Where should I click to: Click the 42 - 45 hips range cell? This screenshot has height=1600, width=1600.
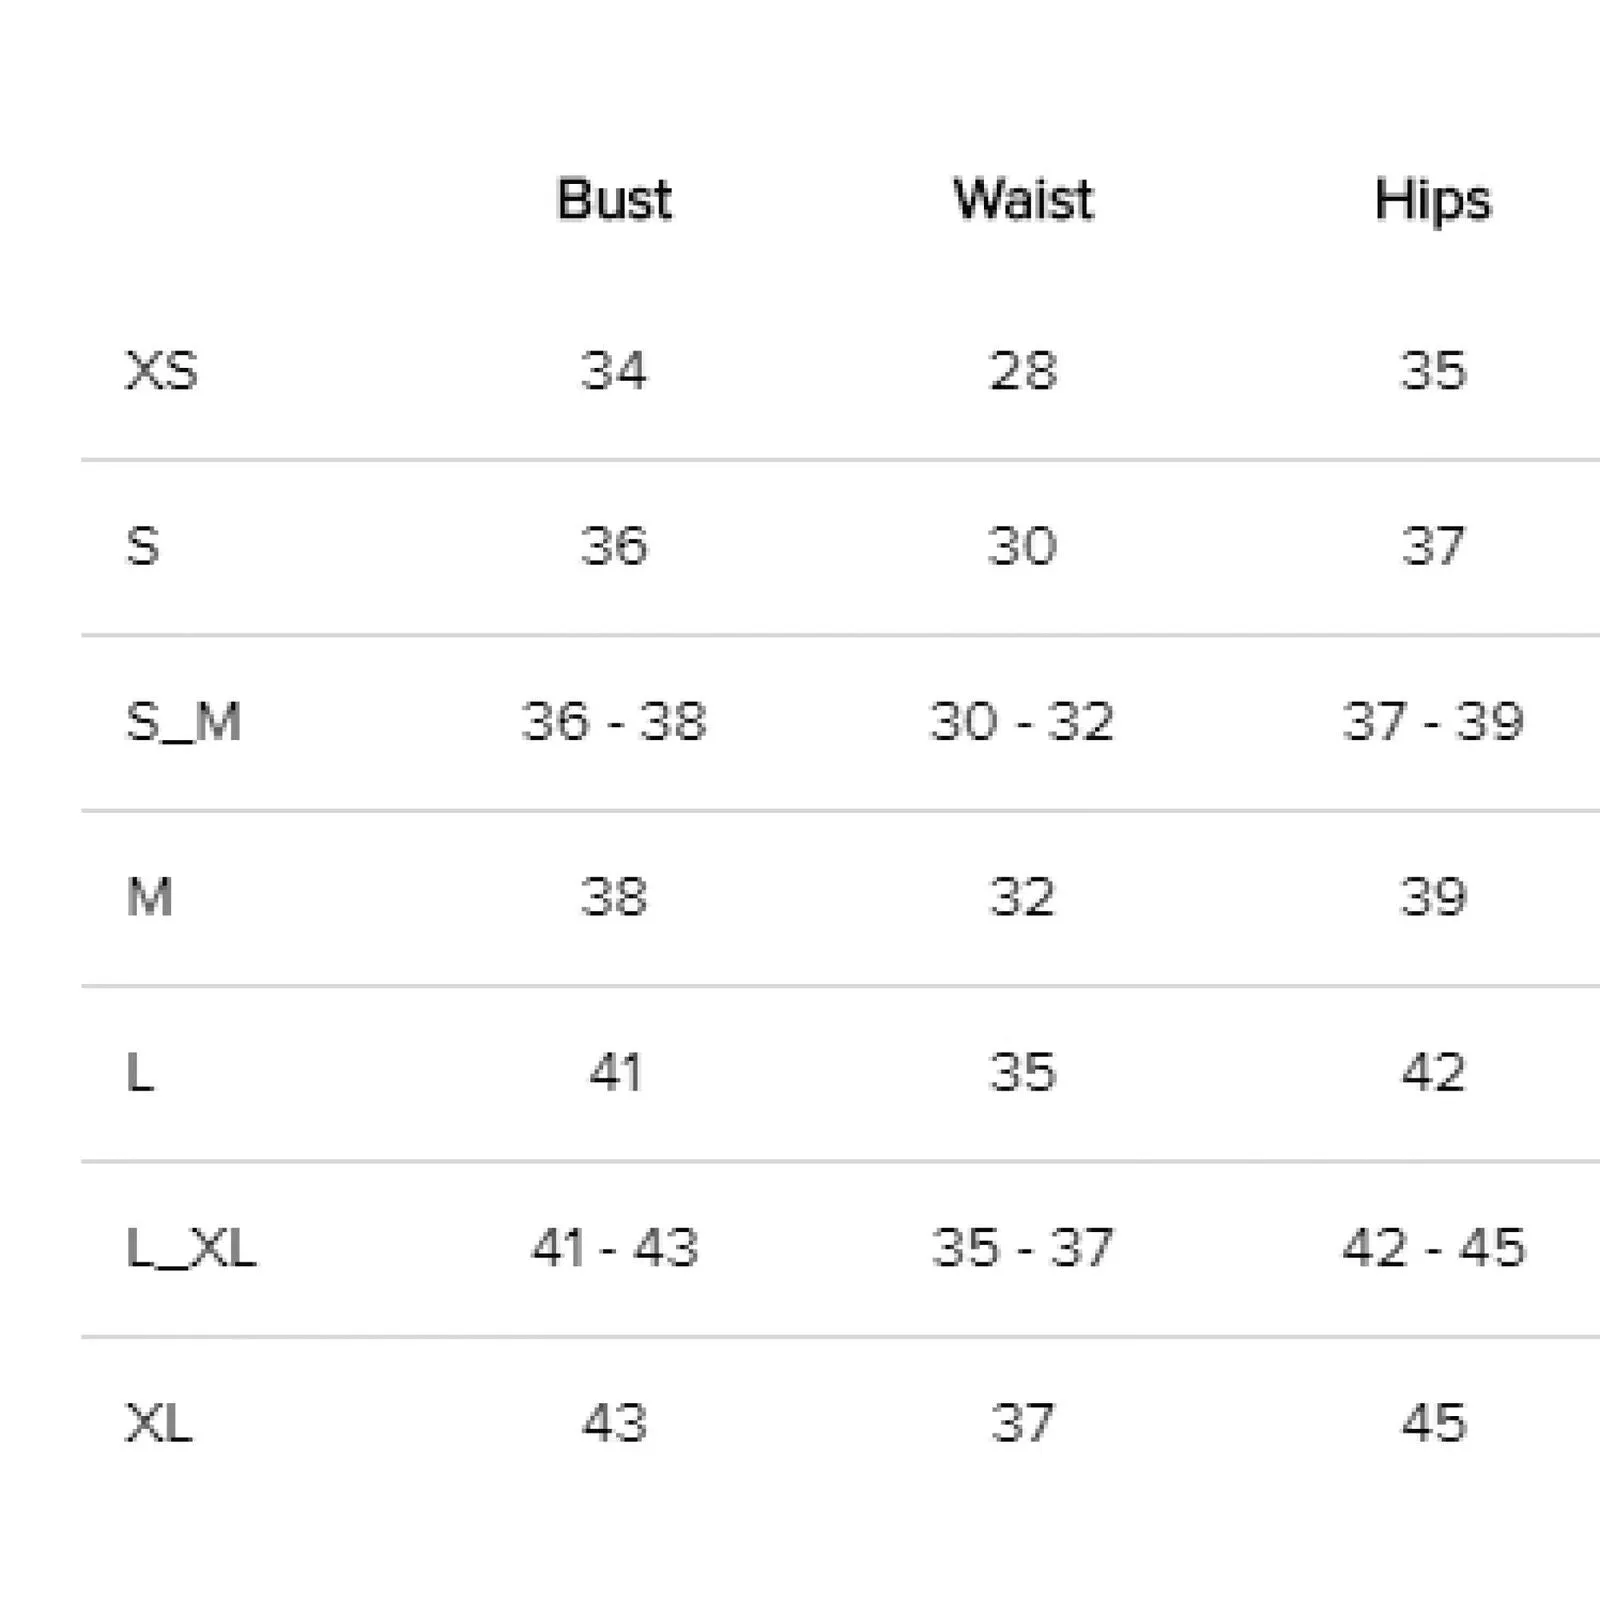coord(1433,1248)
